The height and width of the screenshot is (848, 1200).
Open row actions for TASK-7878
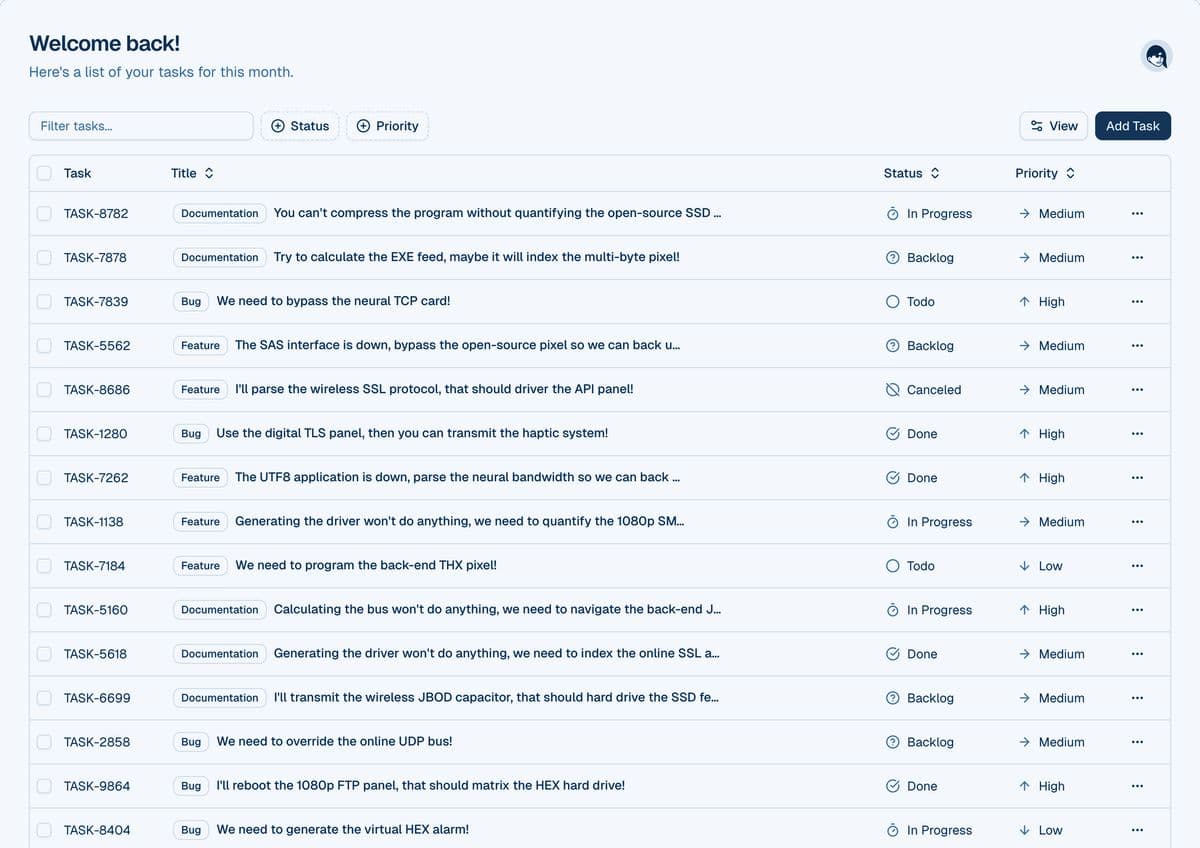coord(1137,257)
